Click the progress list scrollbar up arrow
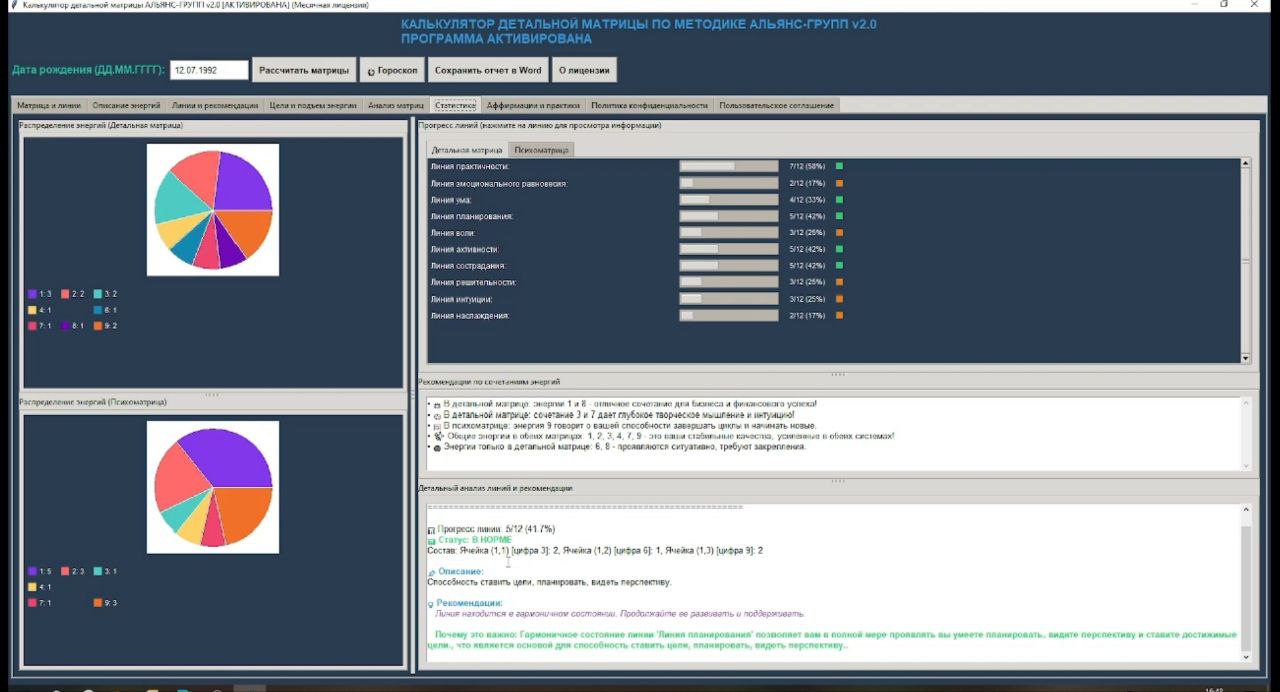Image resolution: width=1280 pixels, height=692 pixels. click(x=1246, y=163)
